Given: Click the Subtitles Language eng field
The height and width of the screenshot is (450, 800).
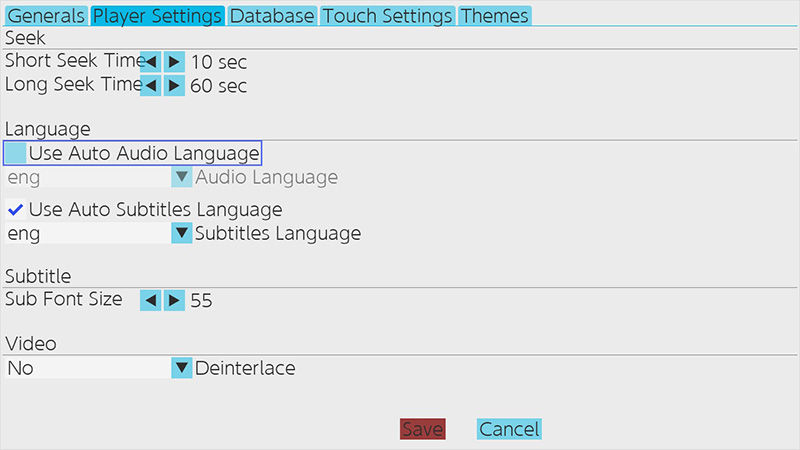Looking at the screenshot, I should pos(88,233).
